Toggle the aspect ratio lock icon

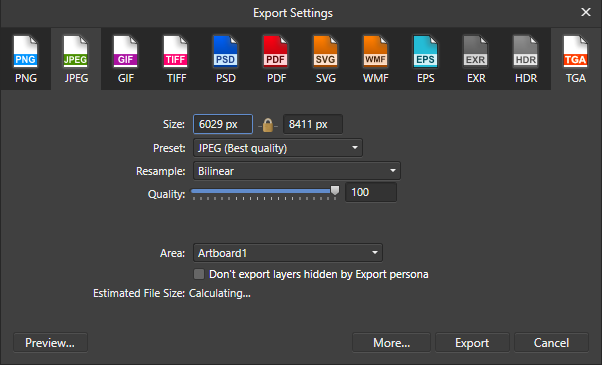(268, 125)
